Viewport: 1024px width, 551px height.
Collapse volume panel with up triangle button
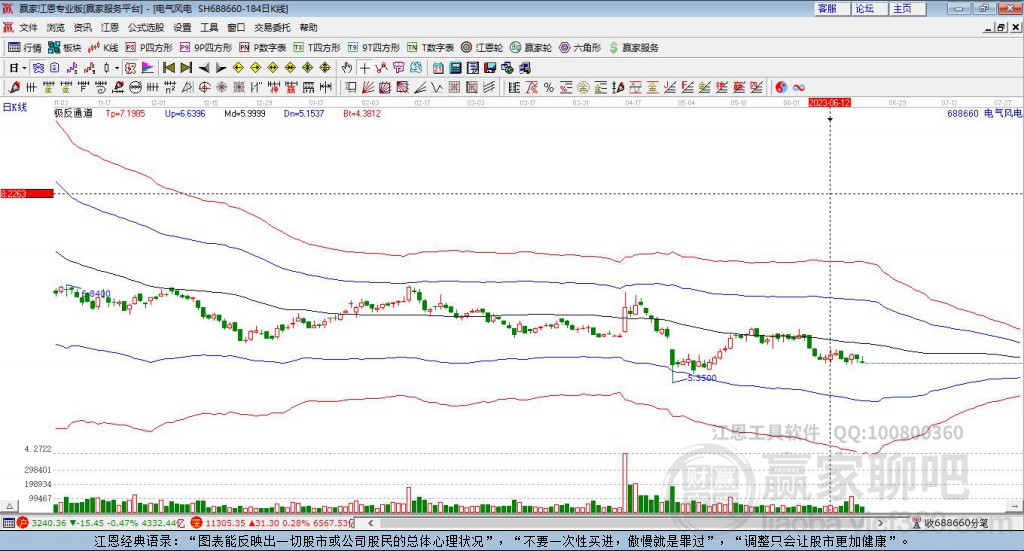[x=9, y=506]
